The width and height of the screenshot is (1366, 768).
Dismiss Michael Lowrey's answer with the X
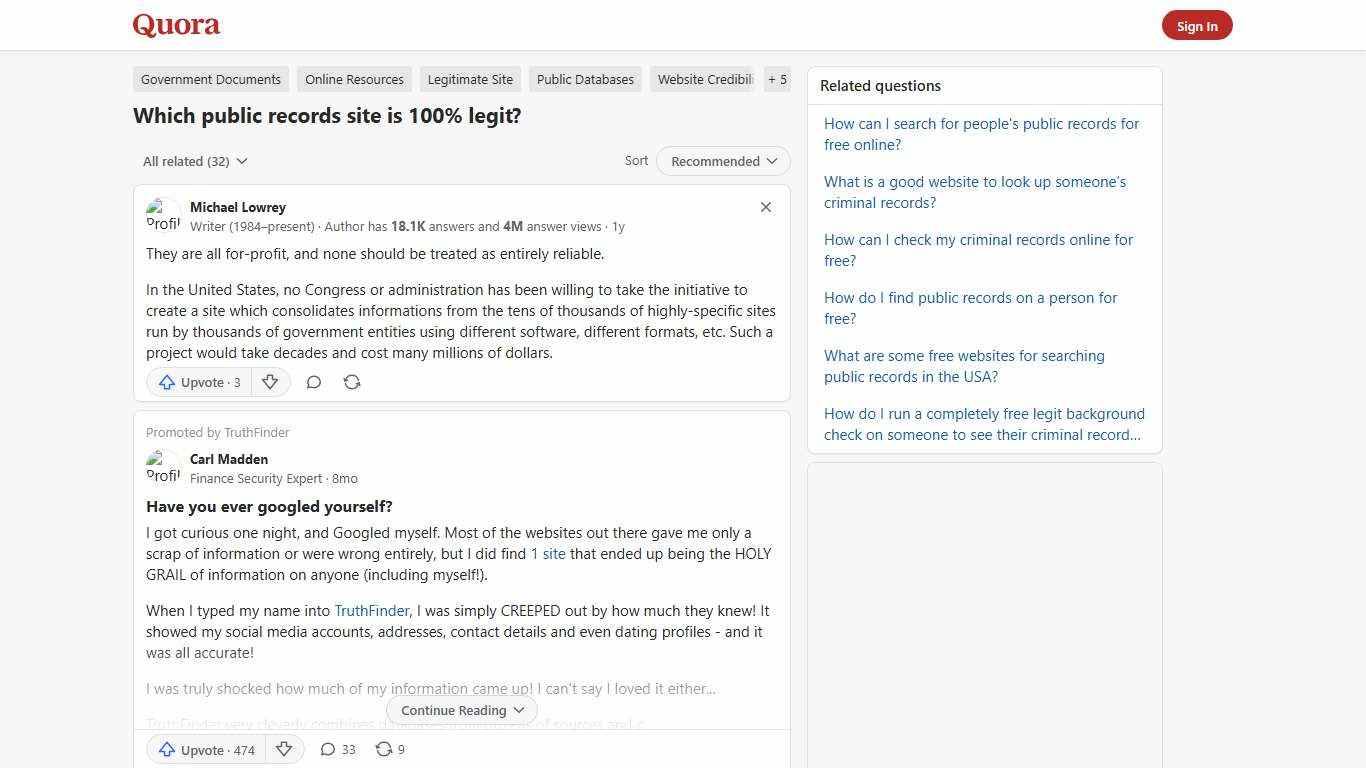(765, 207)
